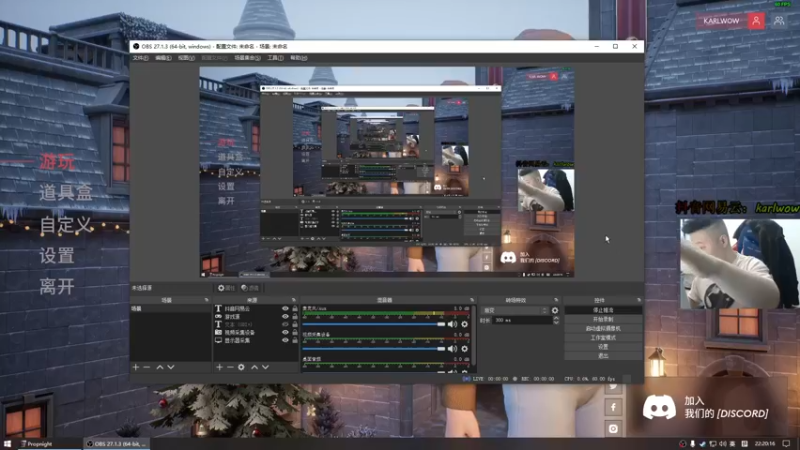This screenshot has width=800, height=450.
Task: Toggle lock on 显示器采集 source
Action: pyautogui.click(x=295, y=340)
